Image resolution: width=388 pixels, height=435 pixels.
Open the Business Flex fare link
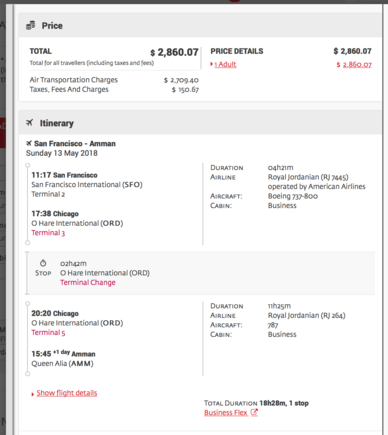click(x=226, y=413)
